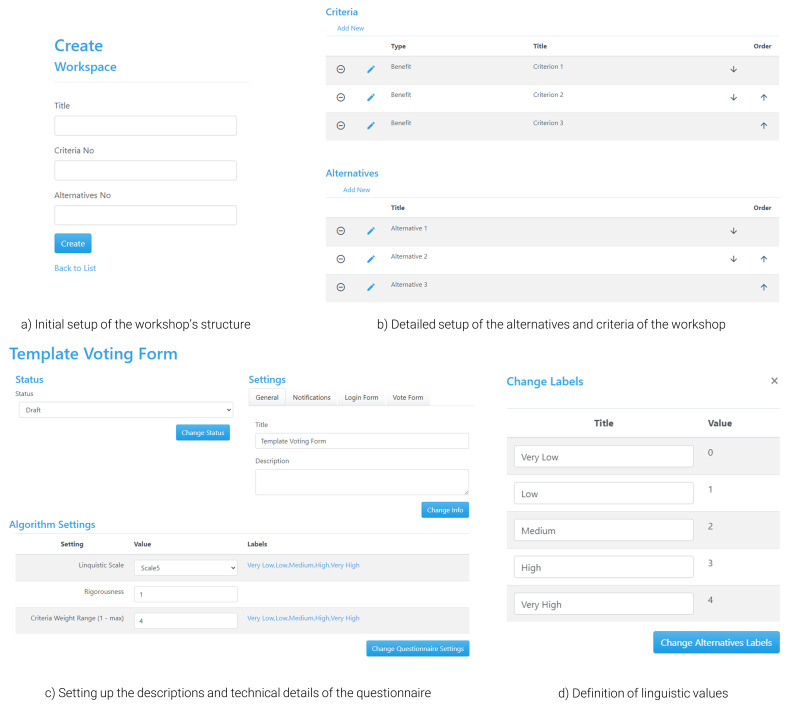788x709 pixels.
Task: Click the Create workspace button
Action: tap(73, 244)
